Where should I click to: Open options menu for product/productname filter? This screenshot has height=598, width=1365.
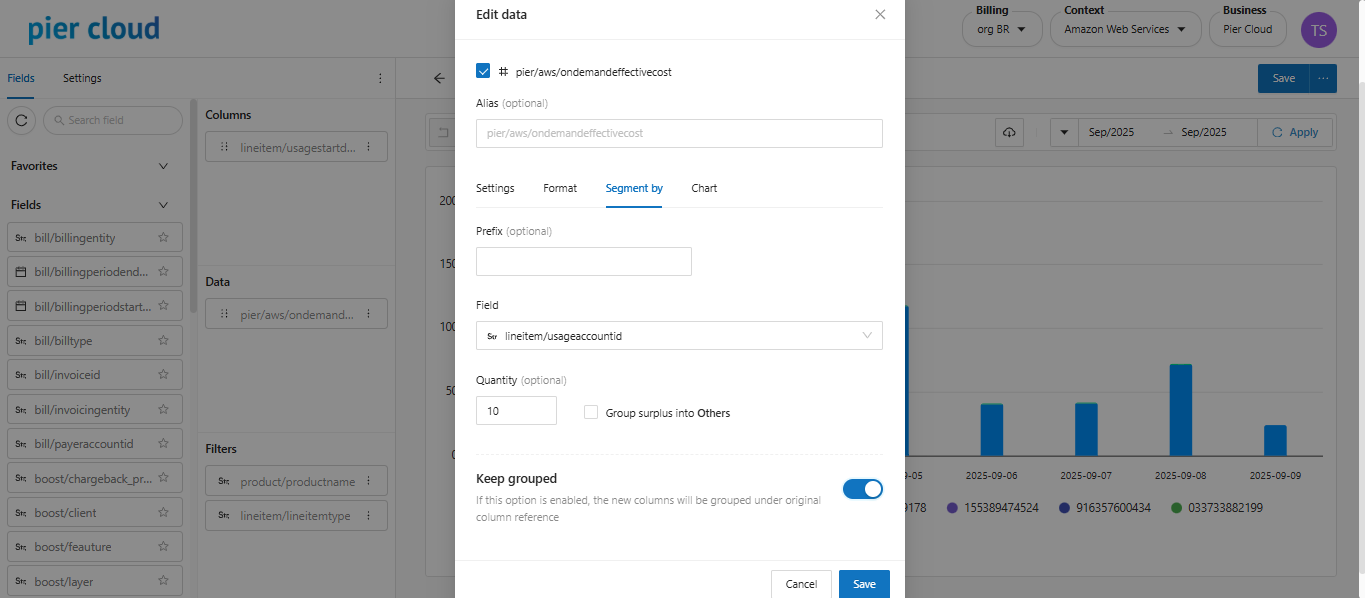click(x=368, y=481)
